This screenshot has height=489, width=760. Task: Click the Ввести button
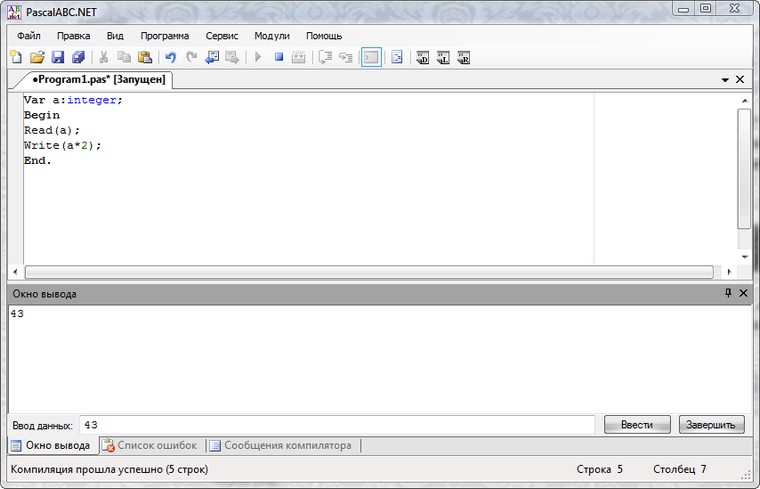[x=637, y=425]
